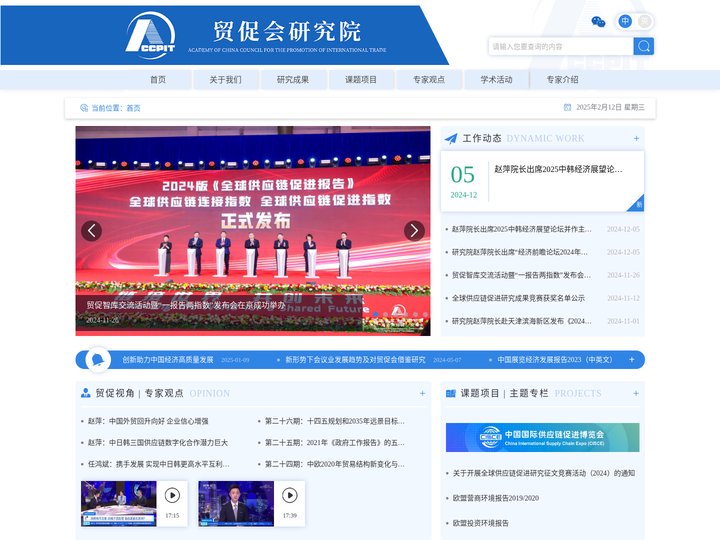
Task: Expand 课题项目 主题专栏 with plus icon
Action: click(x=636, y=394)
